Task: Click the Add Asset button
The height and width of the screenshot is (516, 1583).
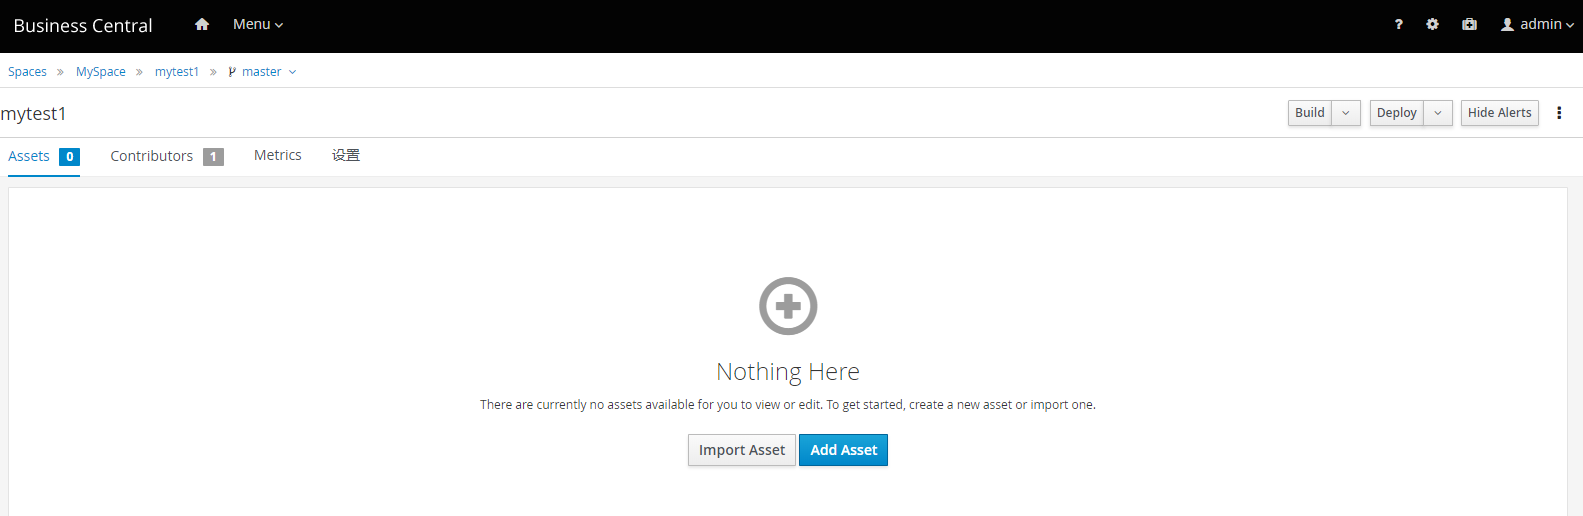Action: click(844, 450)
